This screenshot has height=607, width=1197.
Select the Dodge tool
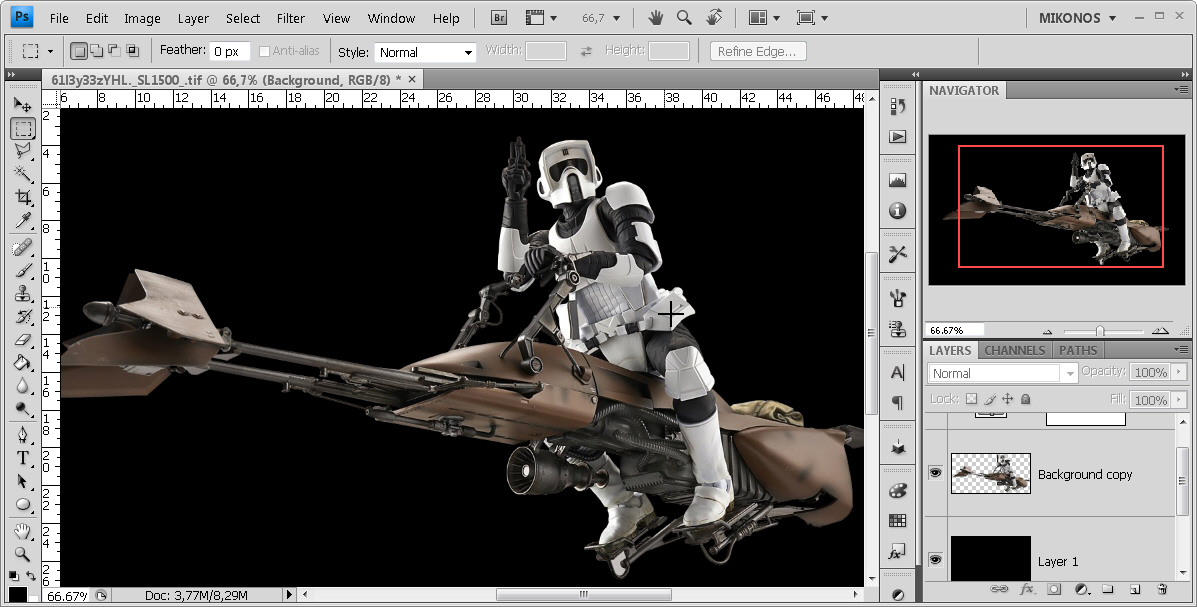click(x=23, y=408)
